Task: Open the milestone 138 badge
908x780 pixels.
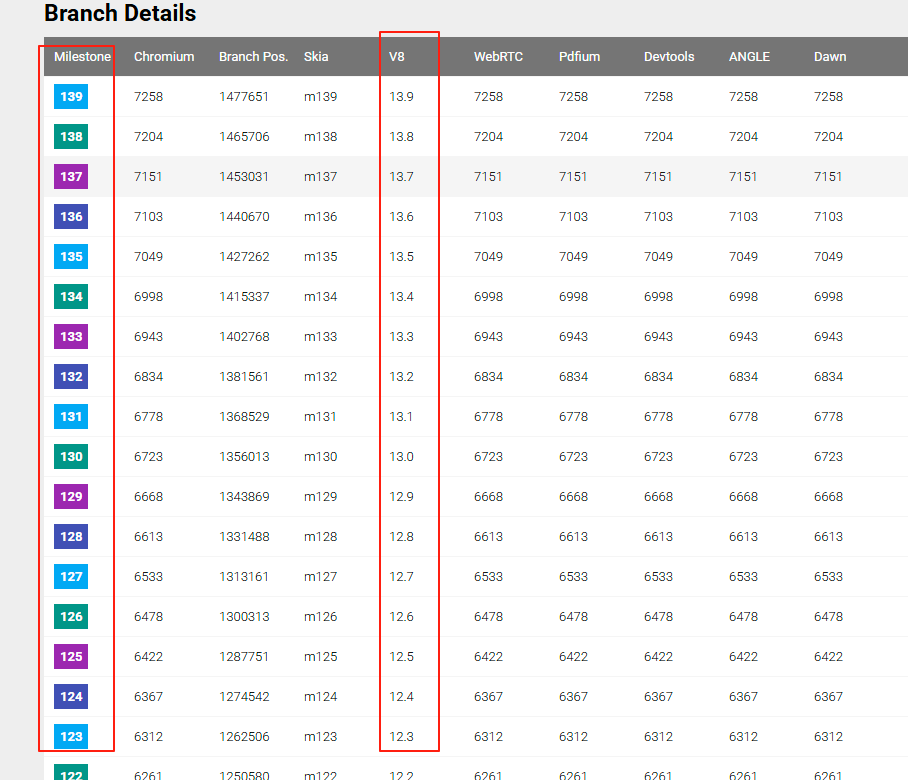Action: 71,137
